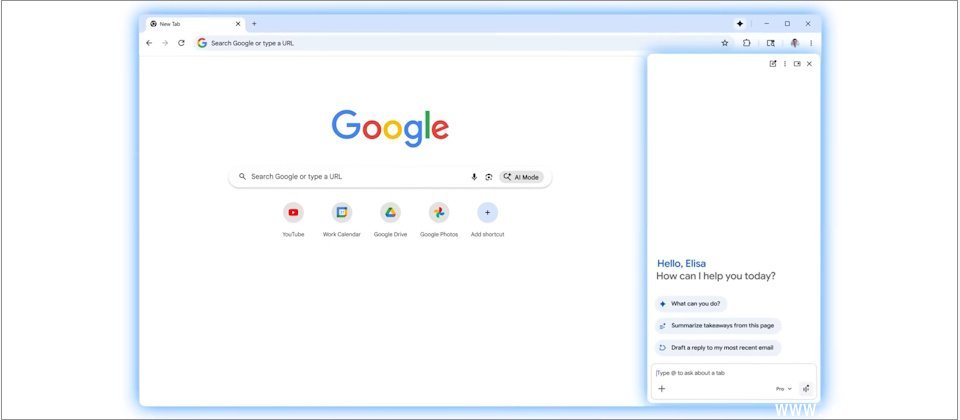Reload the page with the refresh icon

click(181, 43)
